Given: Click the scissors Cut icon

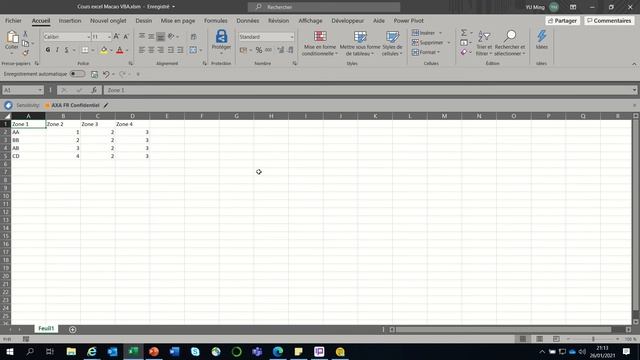Looking at the screenshot, I should 25,34.
